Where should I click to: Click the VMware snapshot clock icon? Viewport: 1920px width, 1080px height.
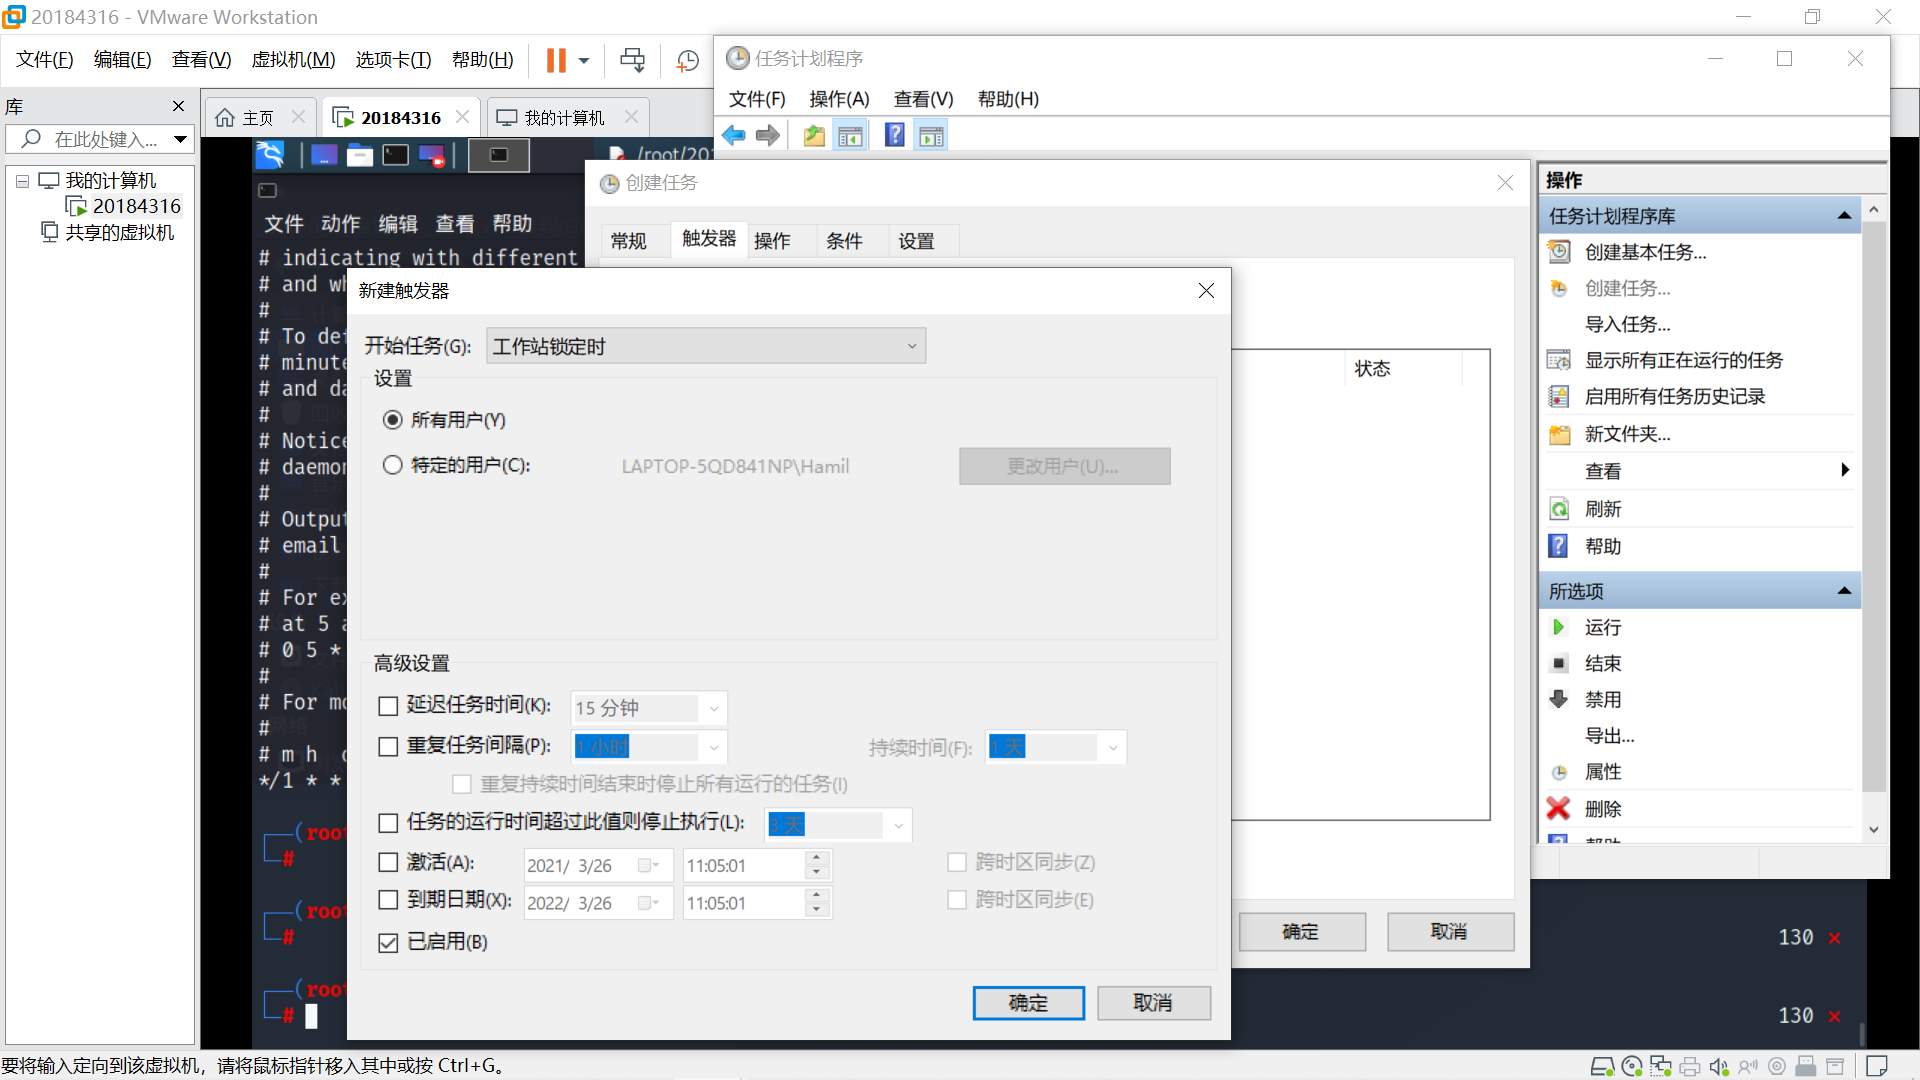click(x=687, y=61)
